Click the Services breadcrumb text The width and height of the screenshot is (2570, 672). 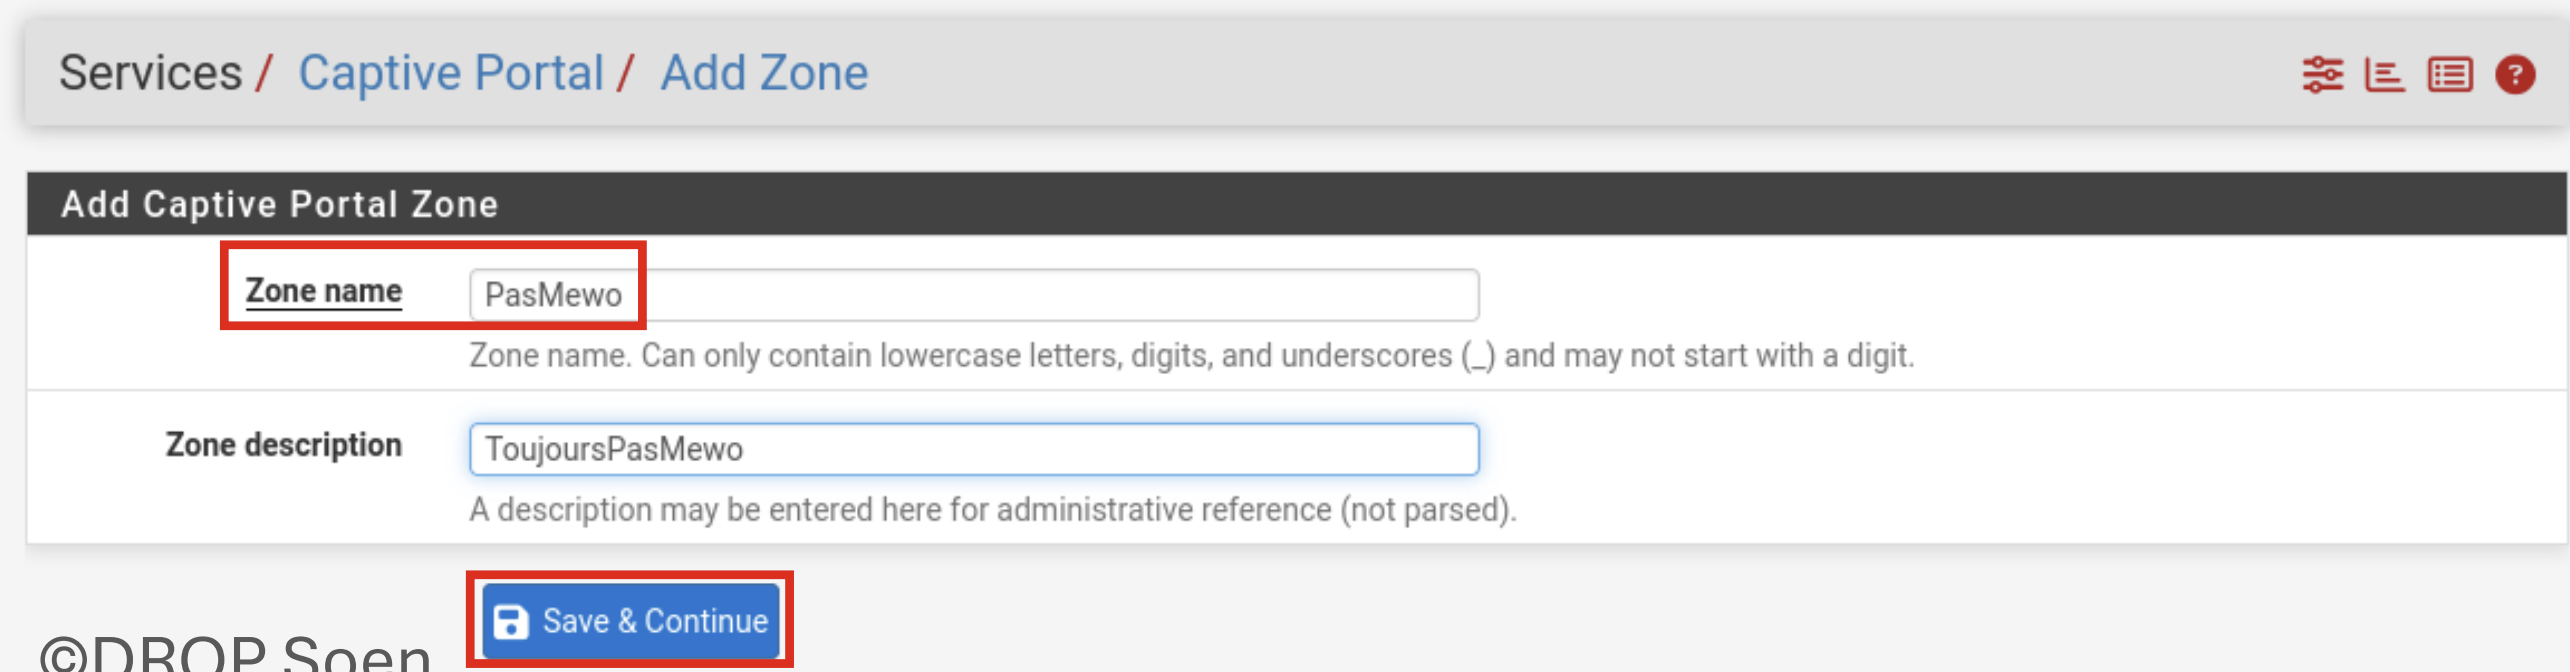point(150,73)
